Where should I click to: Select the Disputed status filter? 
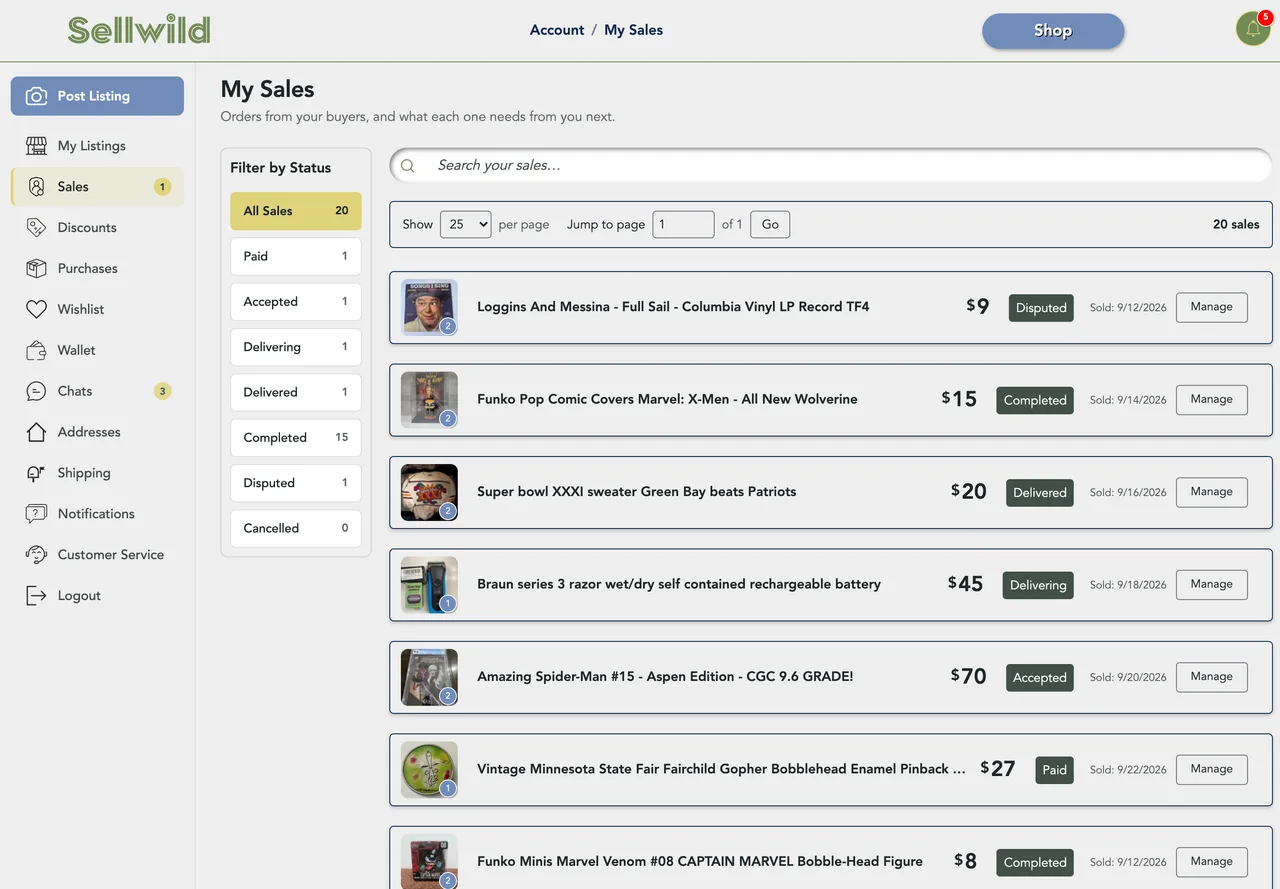click(x=296, y=483)
